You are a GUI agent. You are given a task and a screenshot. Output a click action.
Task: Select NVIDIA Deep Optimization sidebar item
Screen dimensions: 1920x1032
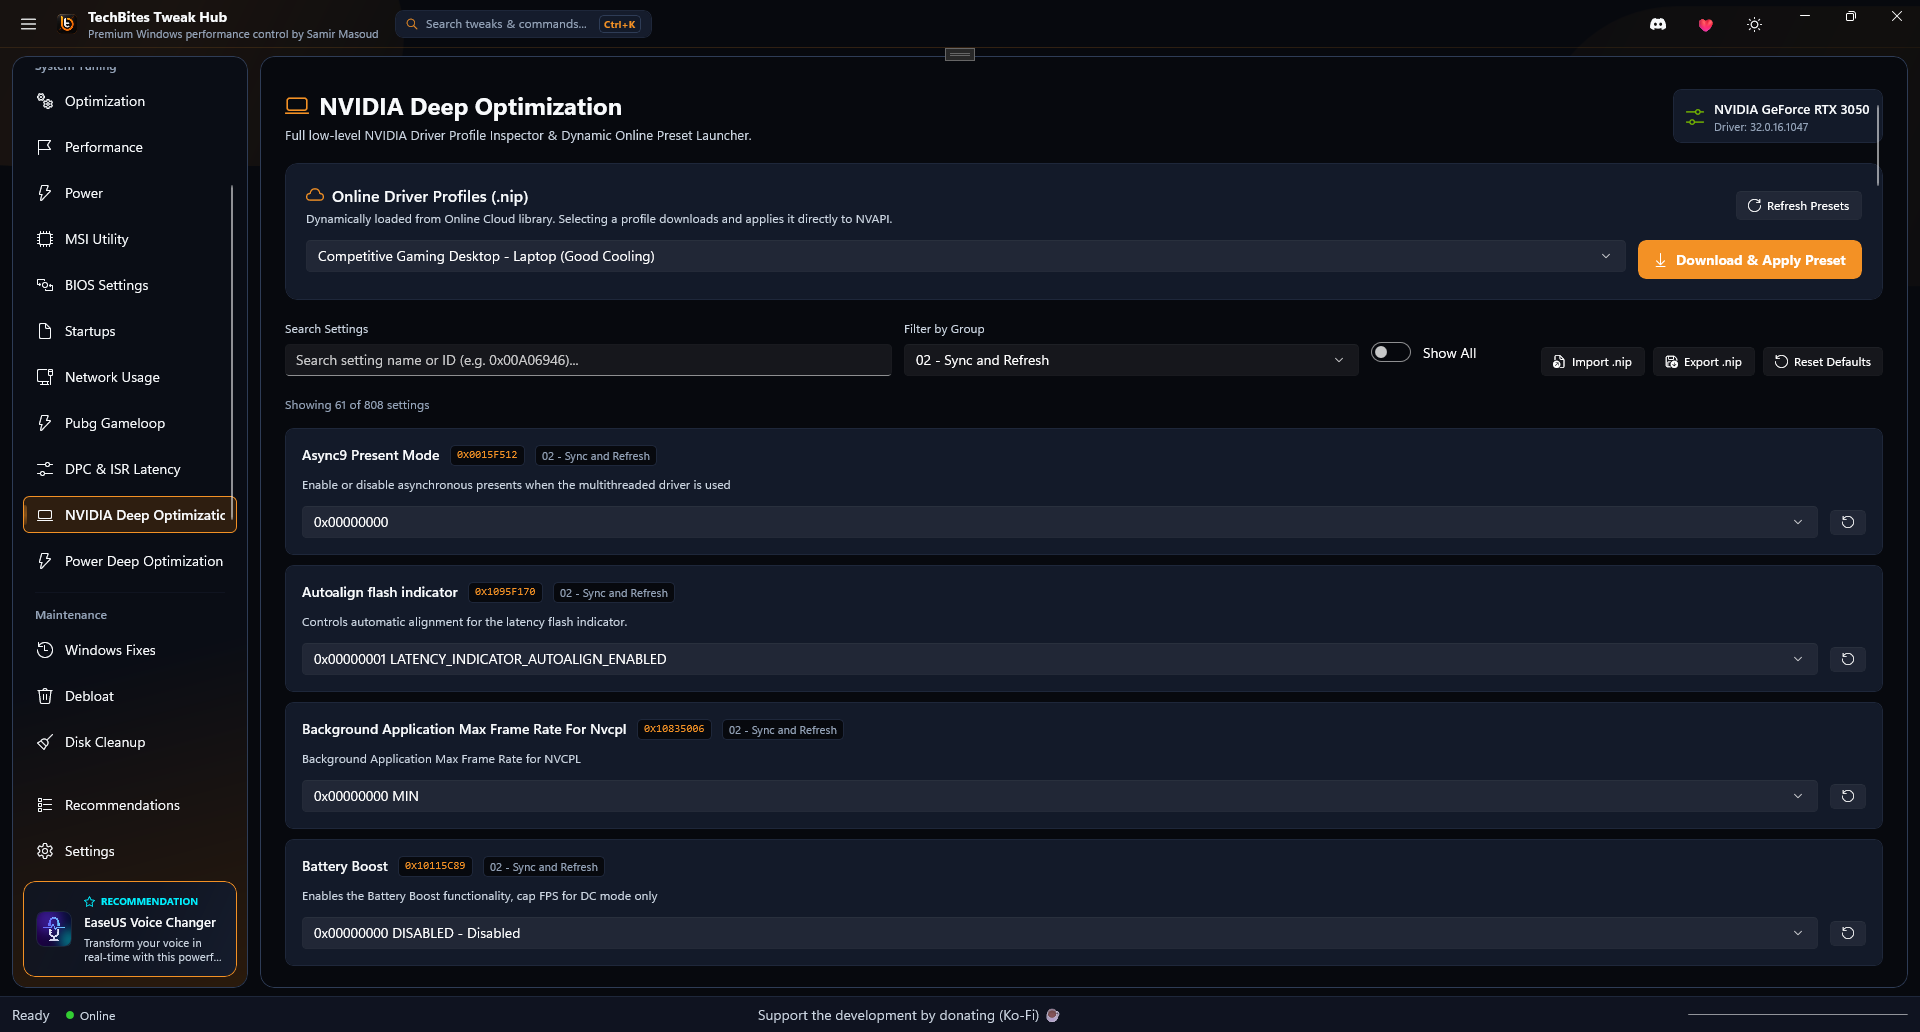coord(129,515)
